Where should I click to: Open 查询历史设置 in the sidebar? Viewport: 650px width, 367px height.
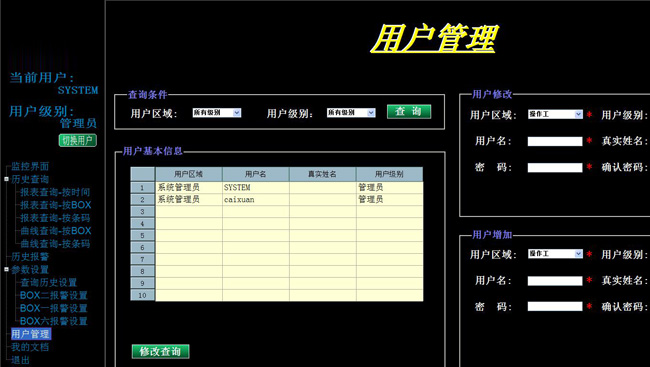point(49,282)
